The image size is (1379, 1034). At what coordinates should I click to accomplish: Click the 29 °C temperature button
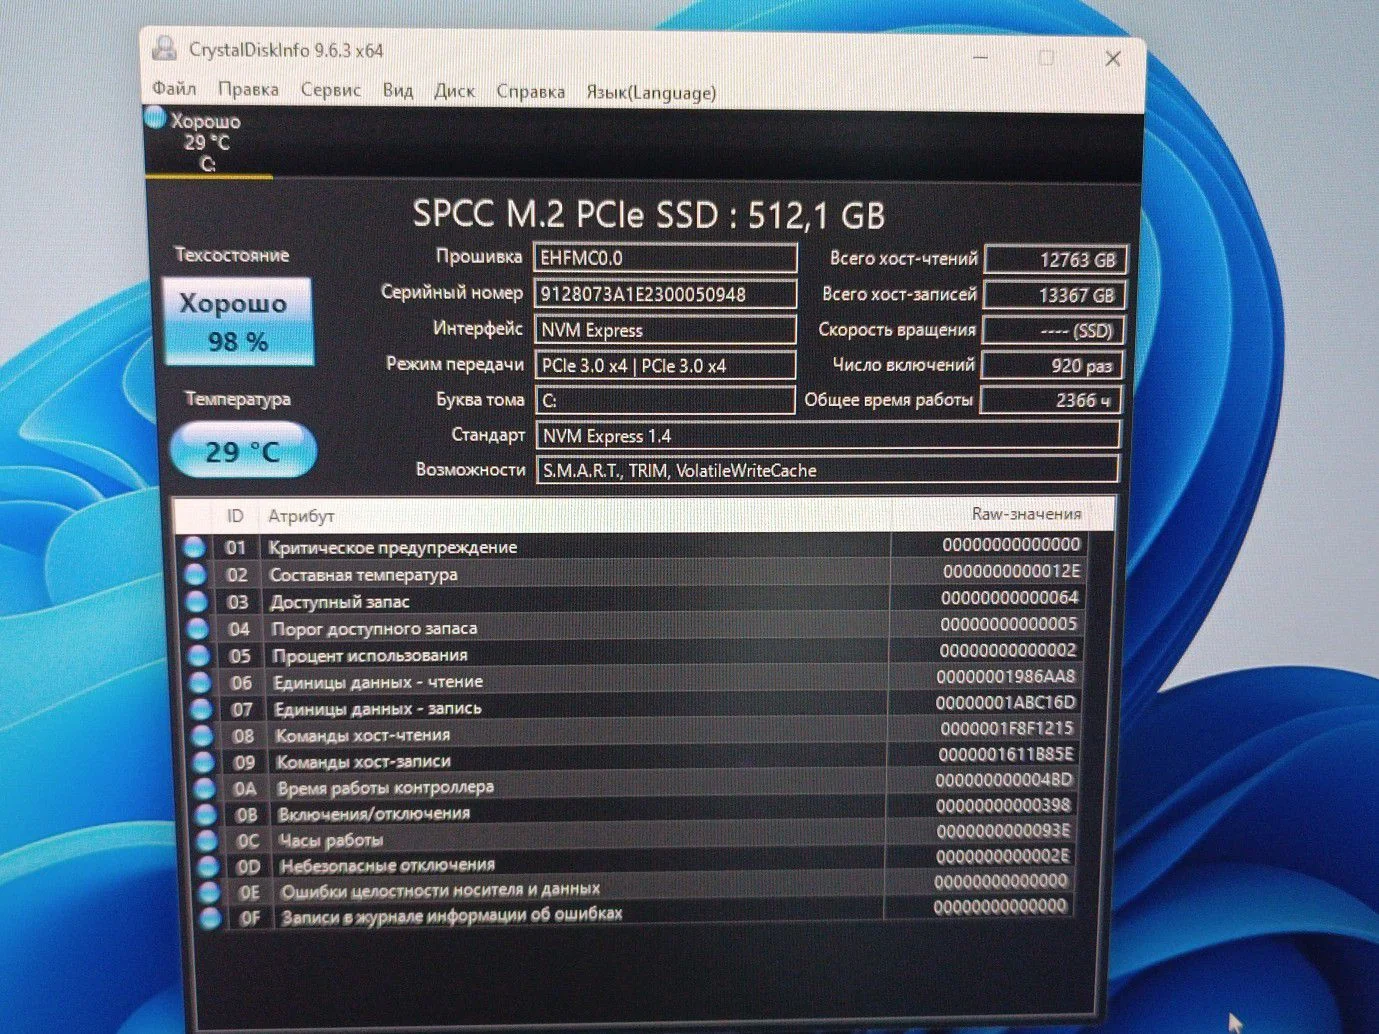243,451
